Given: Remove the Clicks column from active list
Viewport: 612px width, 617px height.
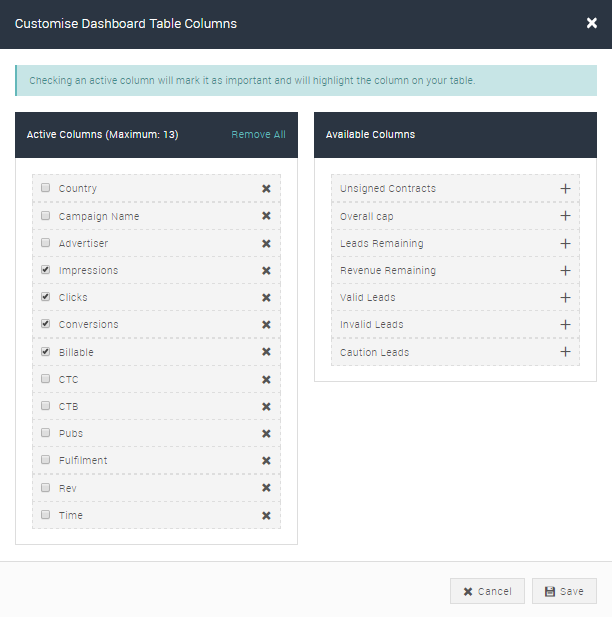Looking at the screenshot, I should click(266, 298).
